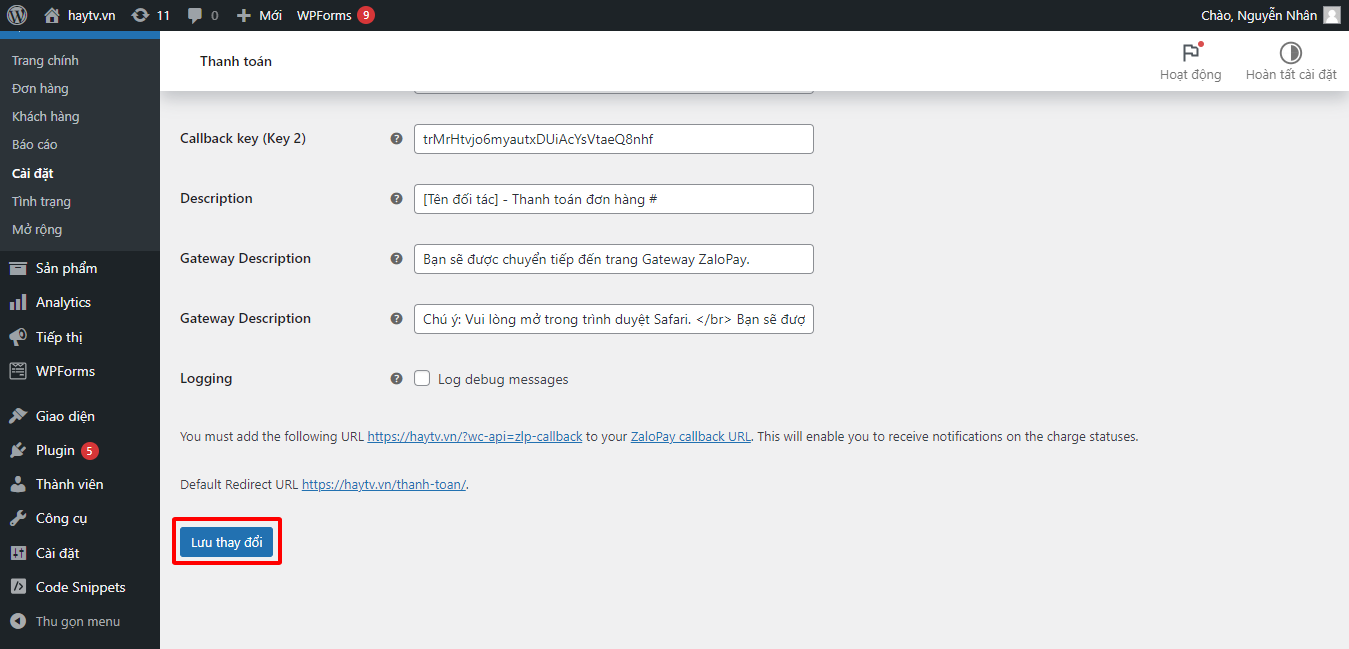Click help icon beside second Gateway Description
The height and width of the screenshot is (649, 1349).
pos(396,319)
